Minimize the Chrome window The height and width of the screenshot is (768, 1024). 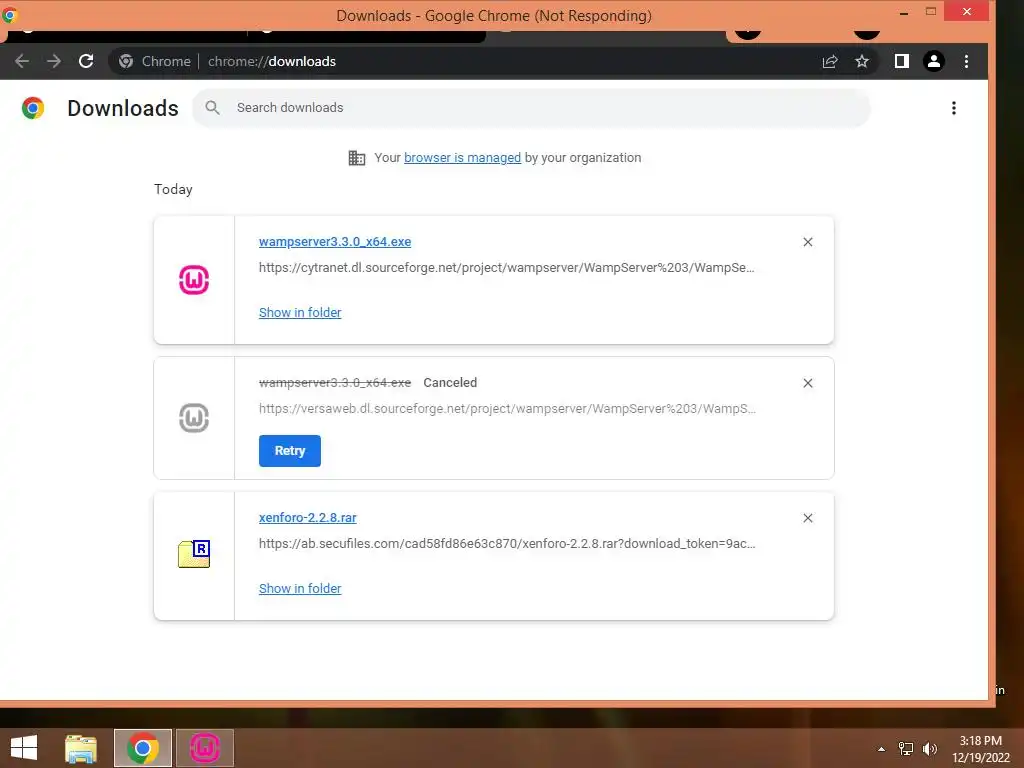904,13
